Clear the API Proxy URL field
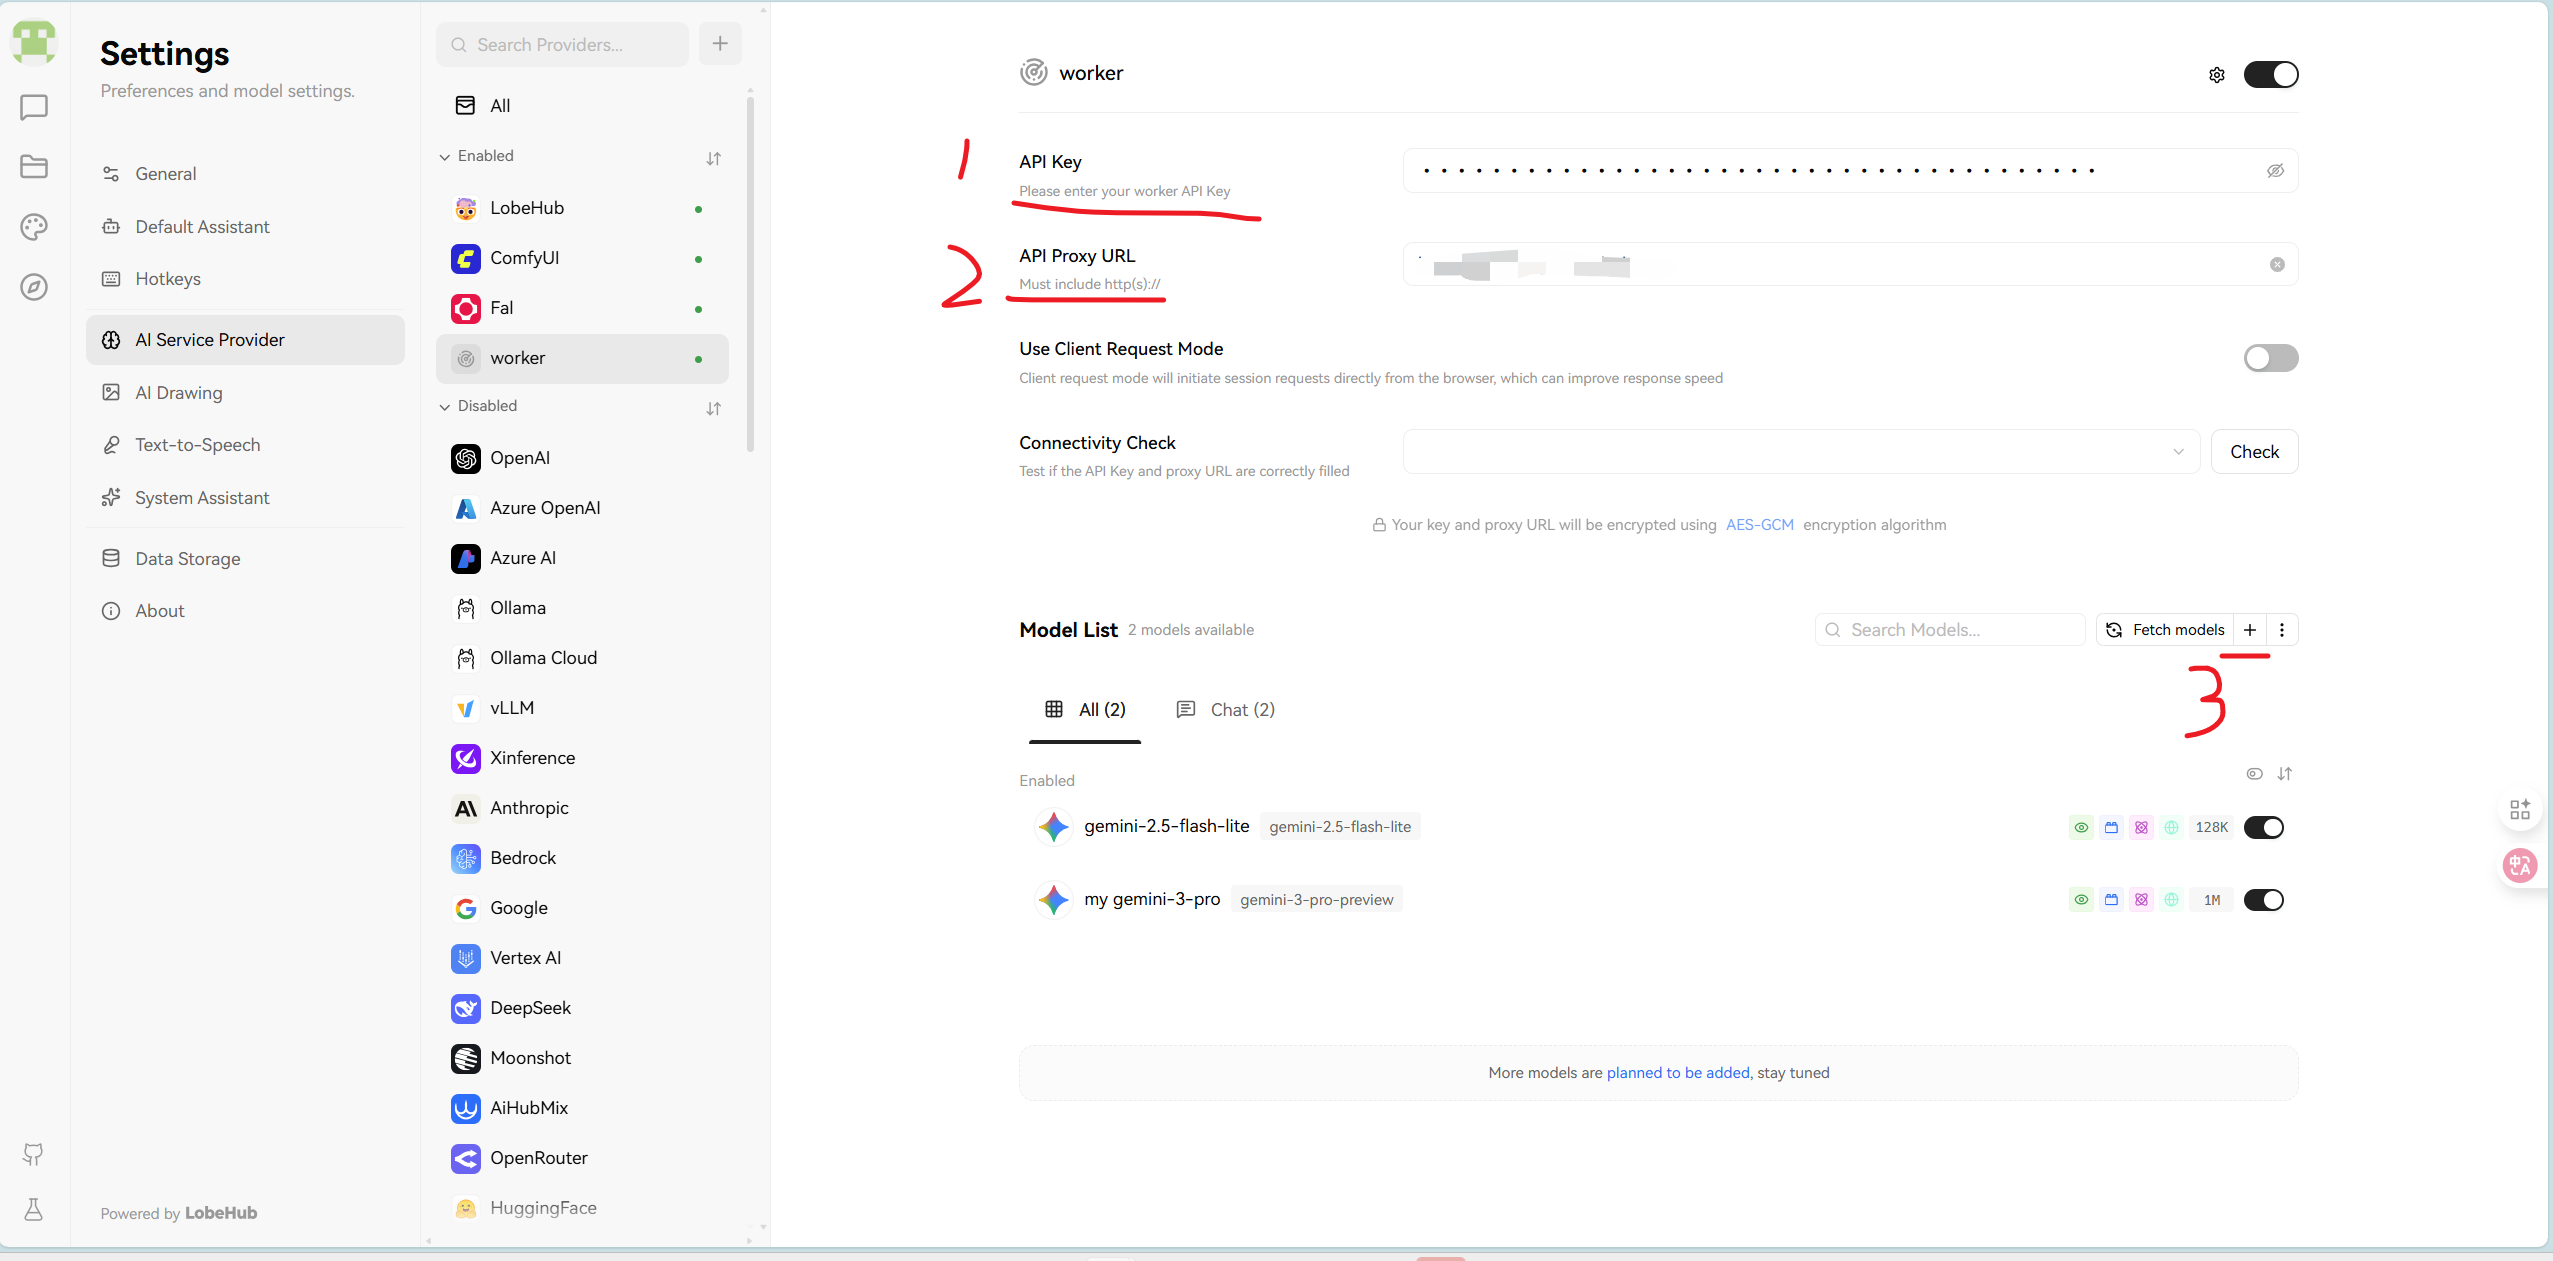Viewport: 2553px width, 1261px height. [2277, 265]
